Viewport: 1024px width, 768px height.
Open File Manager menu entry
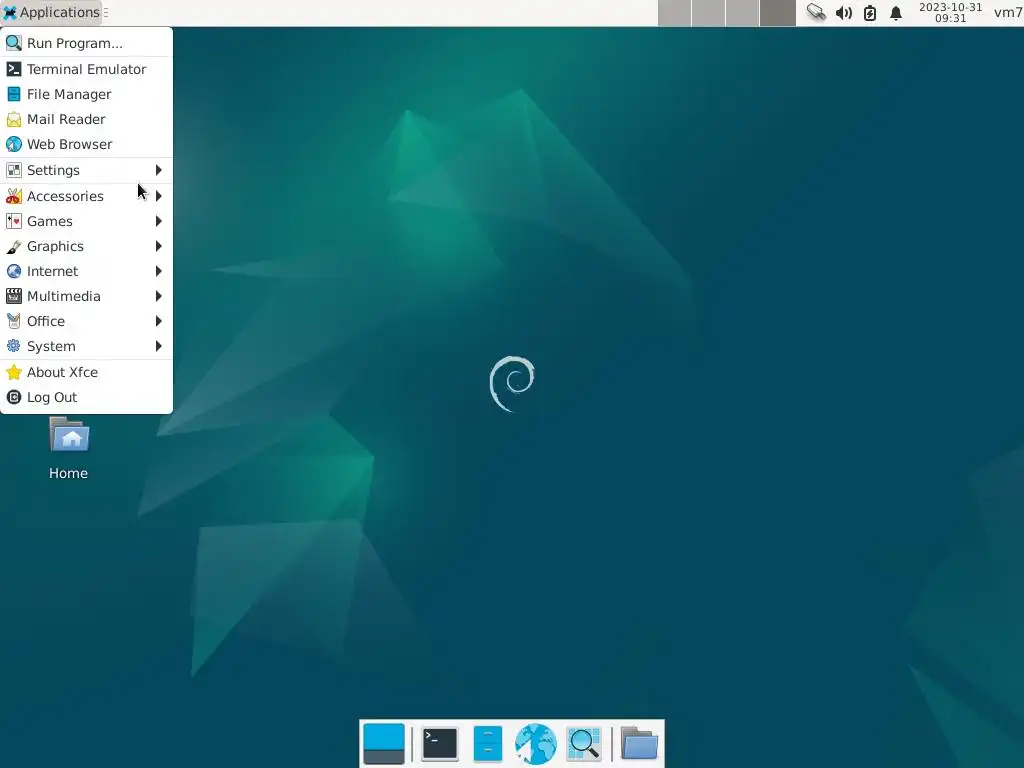coord(86,94)
